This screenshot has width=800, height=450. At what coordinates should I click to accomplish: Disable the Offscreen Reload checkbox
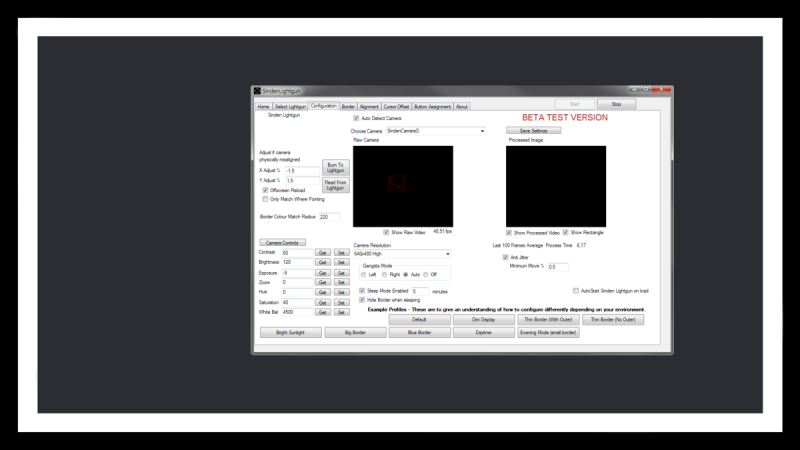coord(265,190)
